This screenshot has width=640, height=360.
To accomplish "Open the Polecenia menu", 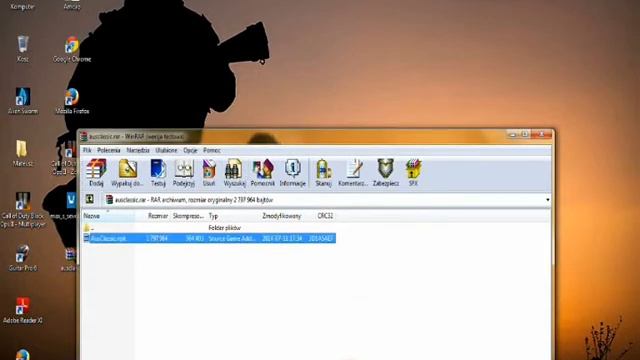I will tap(109, 150).
